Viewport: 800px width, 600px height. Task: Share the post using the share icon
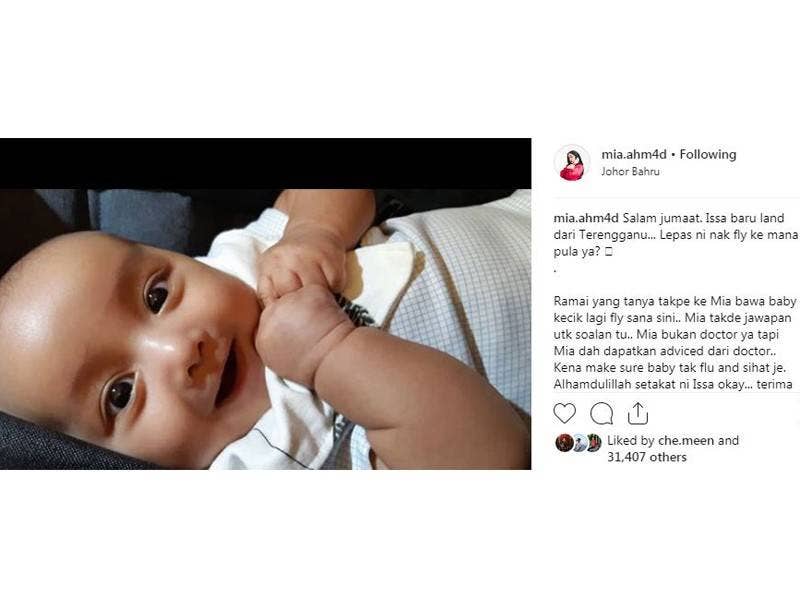tap(638, 413)
